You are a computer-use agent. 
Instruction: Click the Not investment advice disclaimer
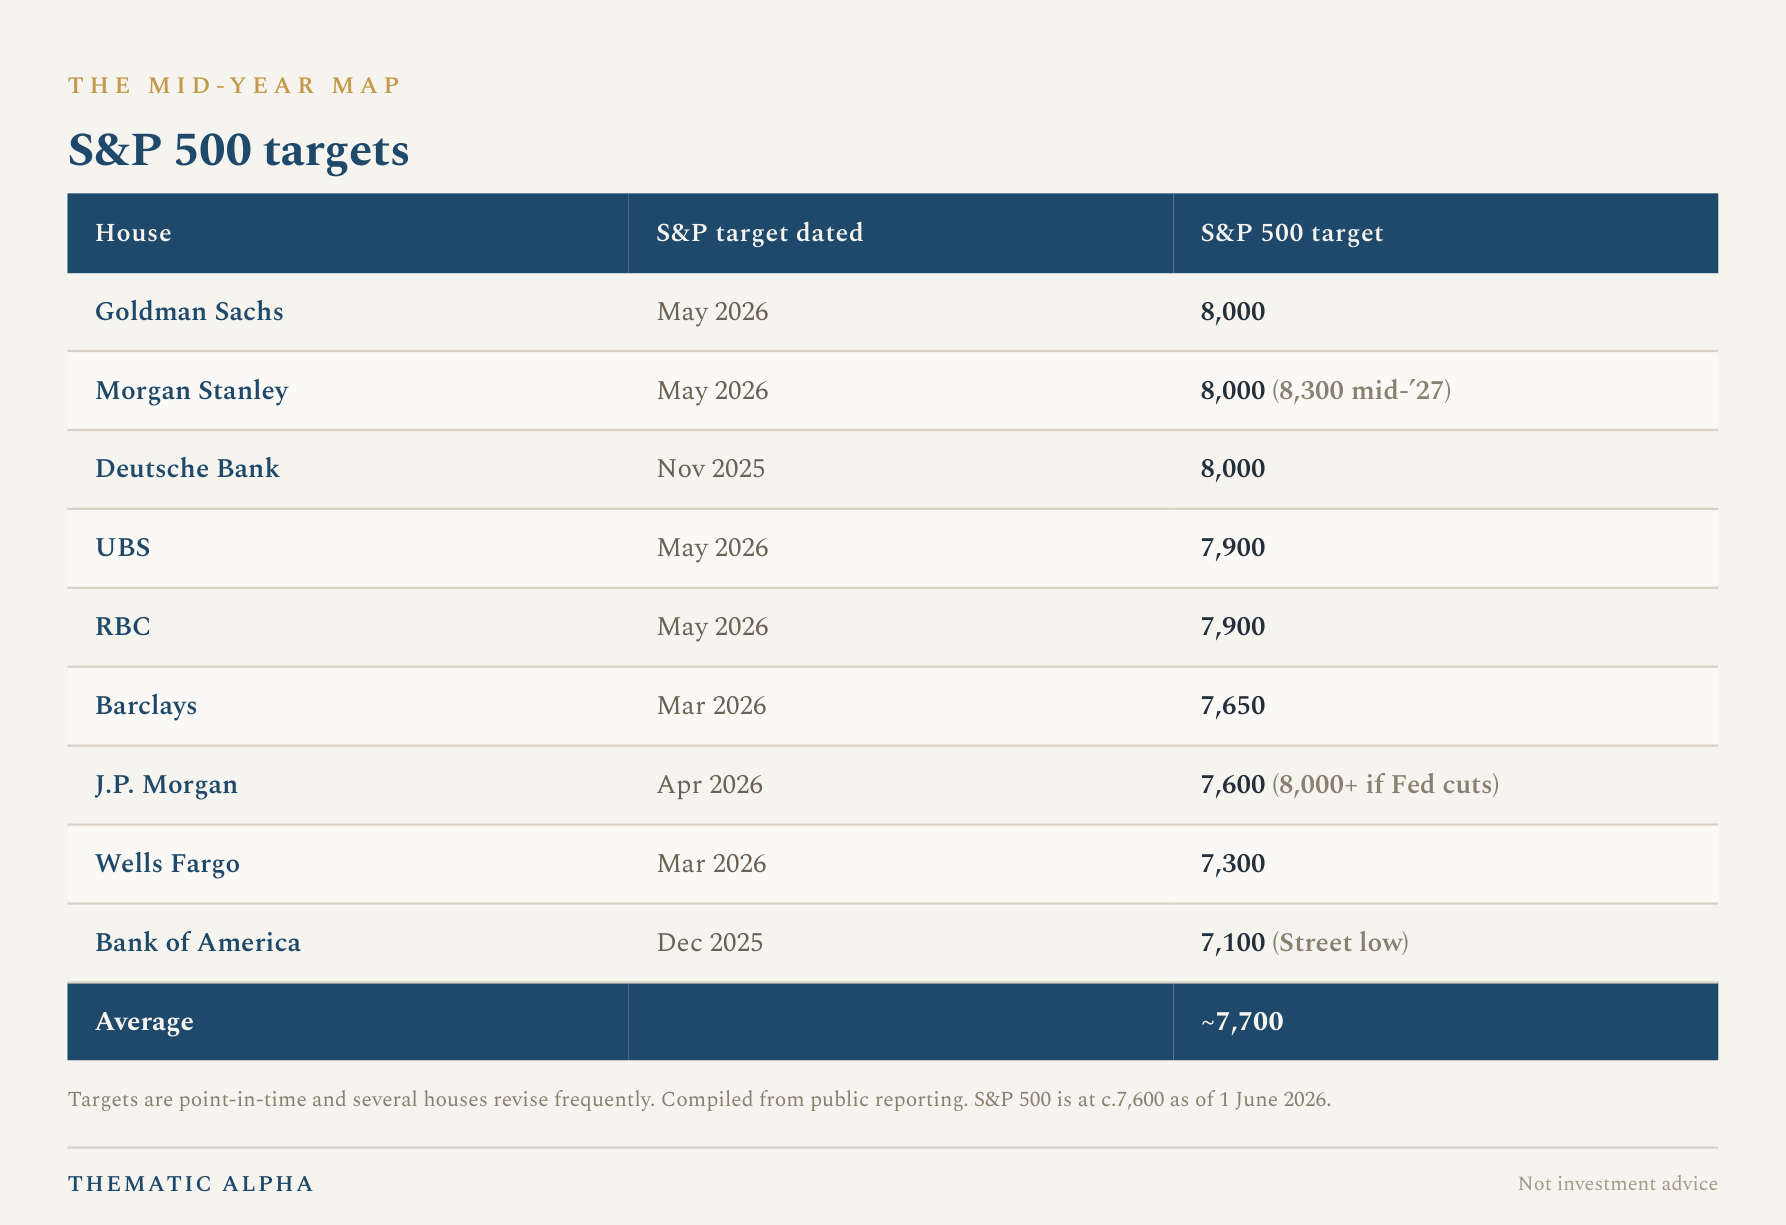(x=1617, y=1184)
